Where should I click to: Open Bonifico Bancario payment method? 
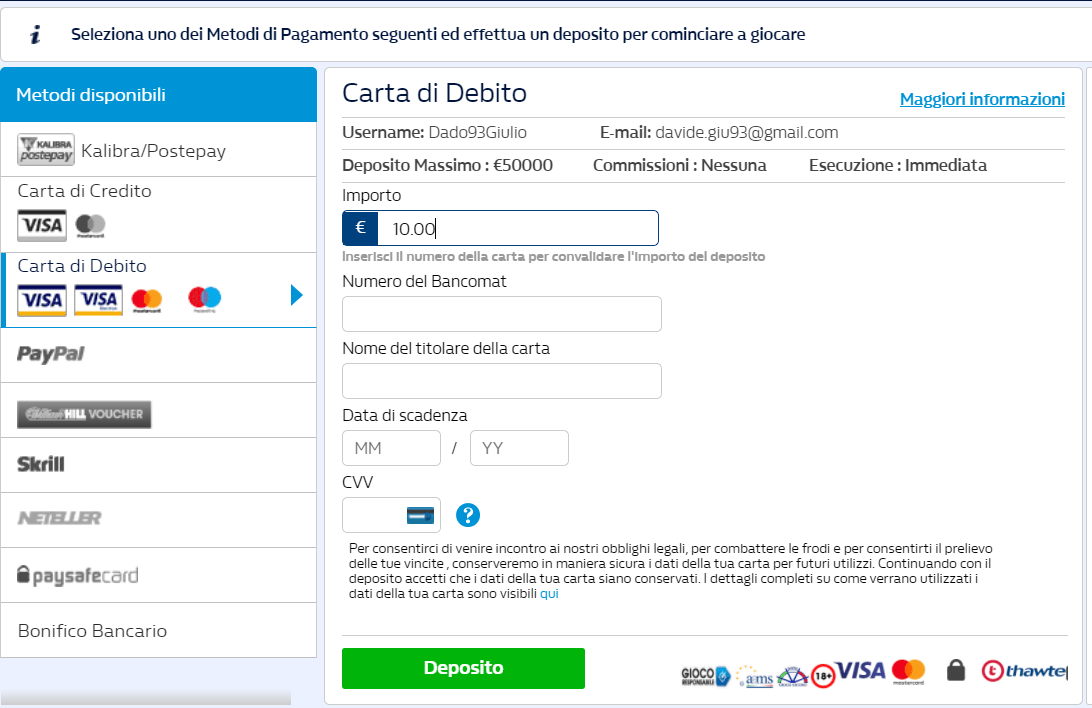[92, 631]
